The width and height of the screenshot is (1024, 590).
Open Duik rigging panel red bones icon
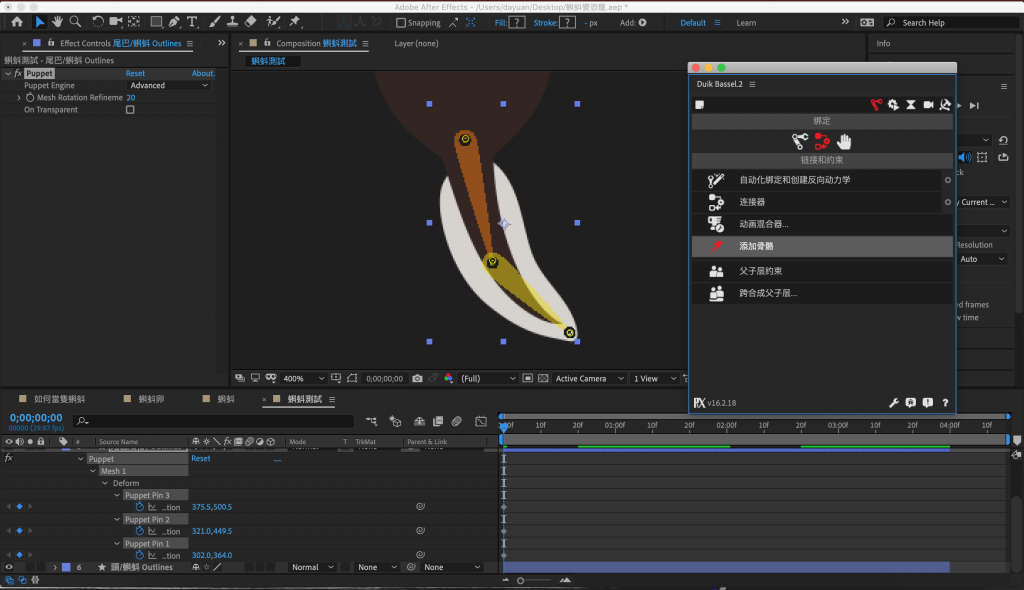(x=876, y=105)
